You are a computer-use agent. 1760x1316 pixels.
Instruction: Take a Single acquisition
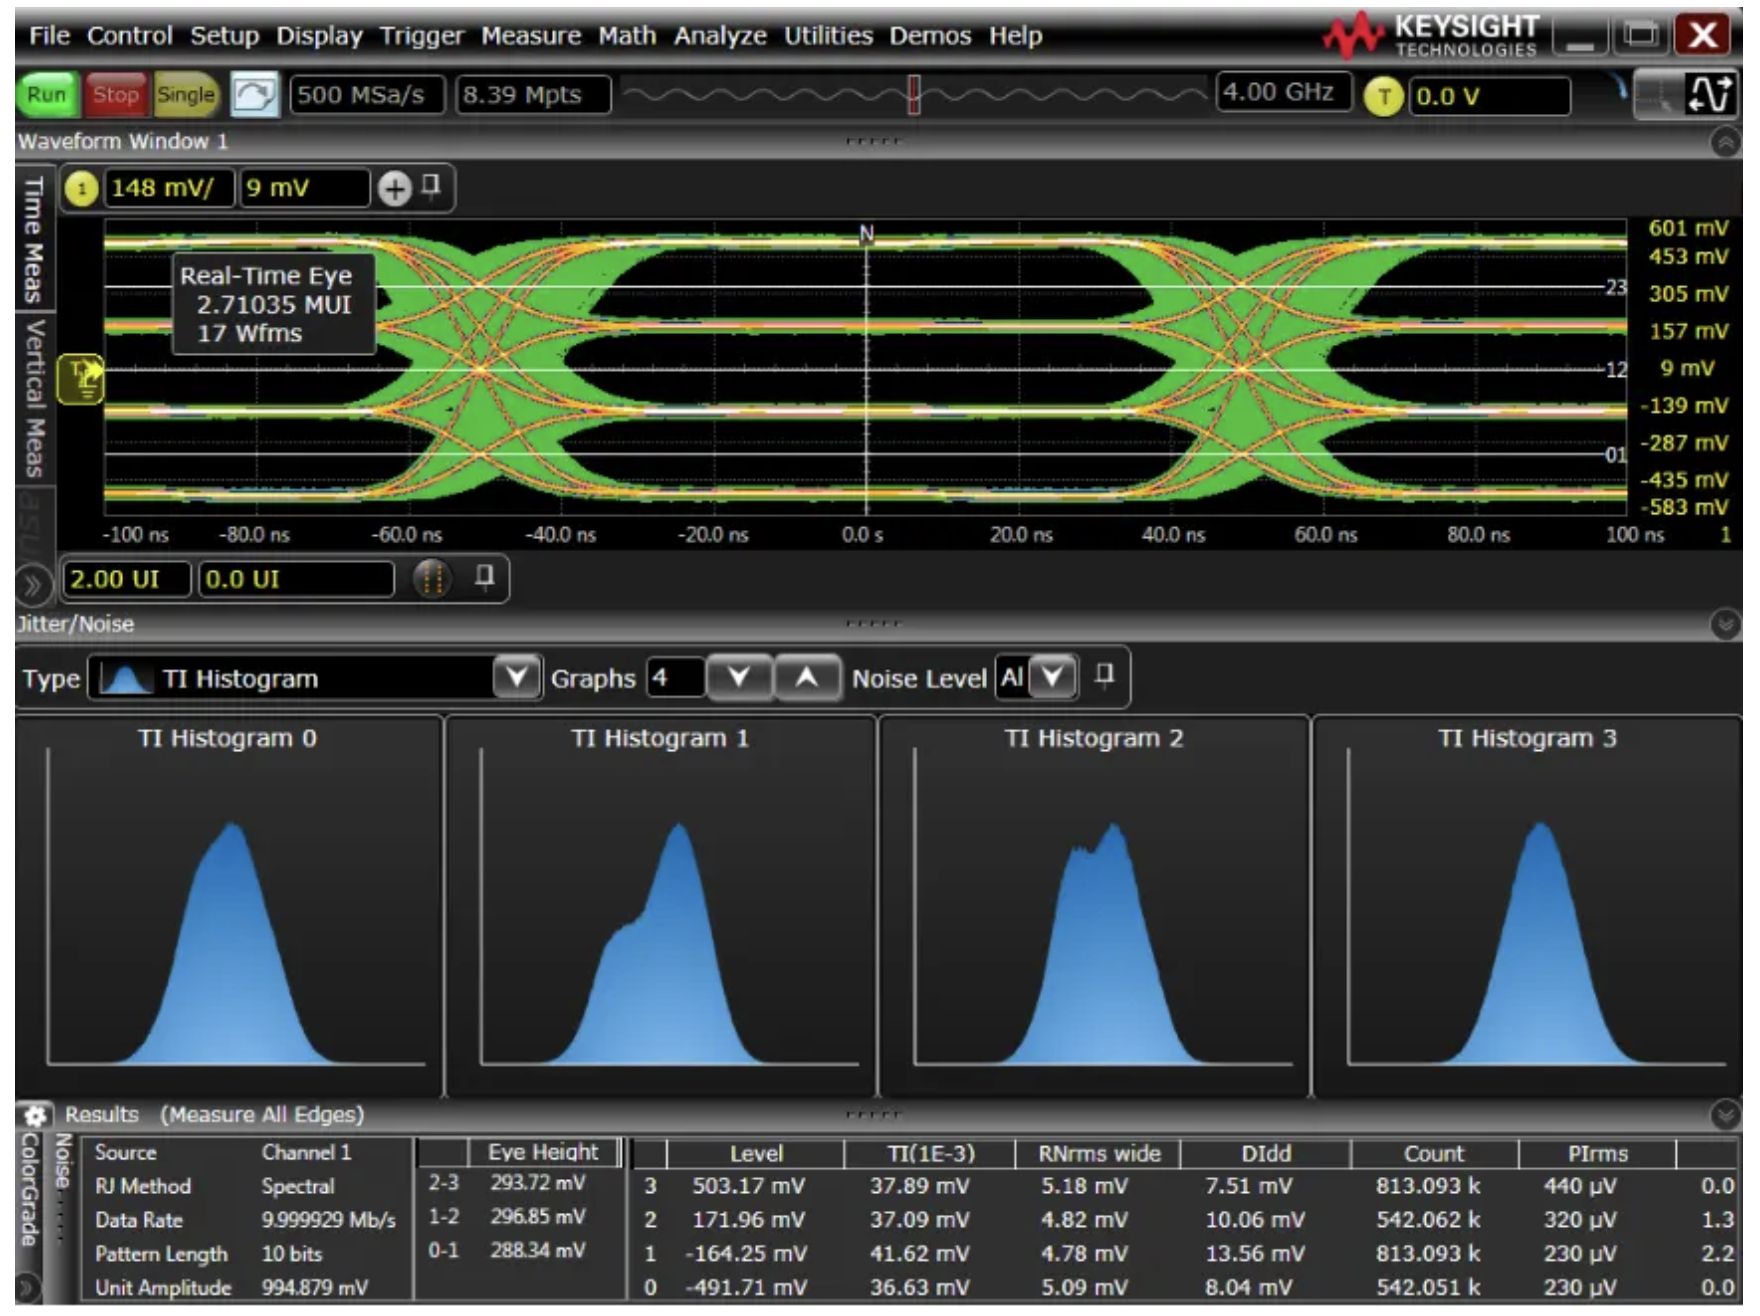coord(185,95)
